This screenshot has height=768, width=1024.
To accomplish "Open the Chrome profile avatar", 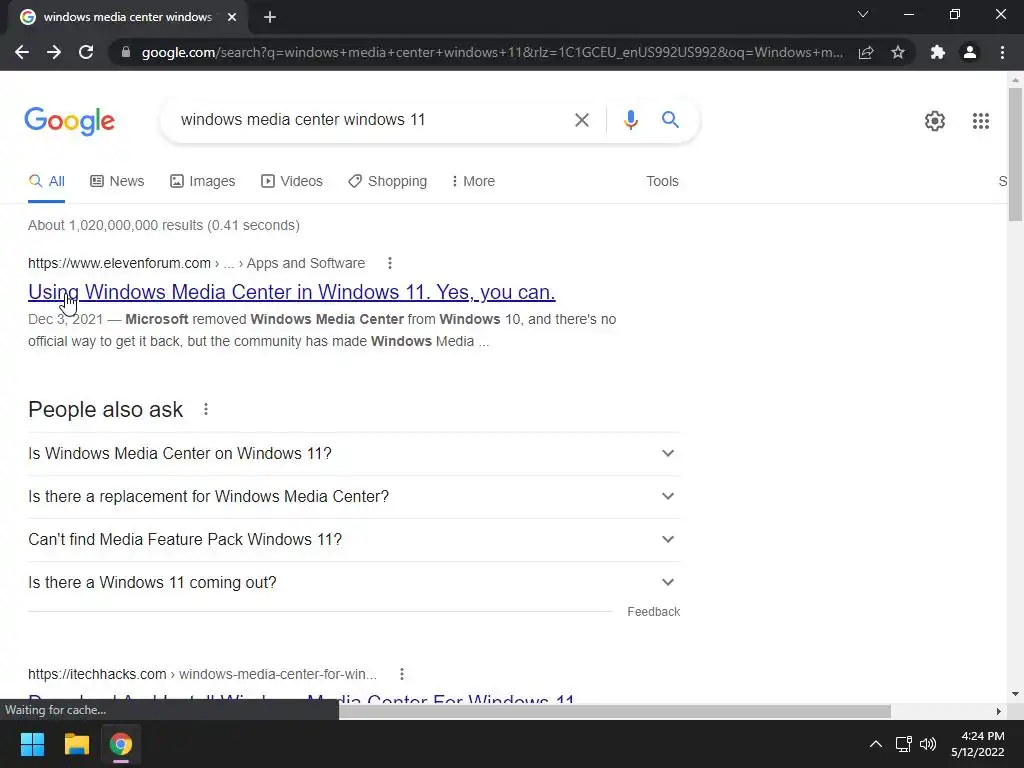I will pyautogui.click(x=970, y=52).
